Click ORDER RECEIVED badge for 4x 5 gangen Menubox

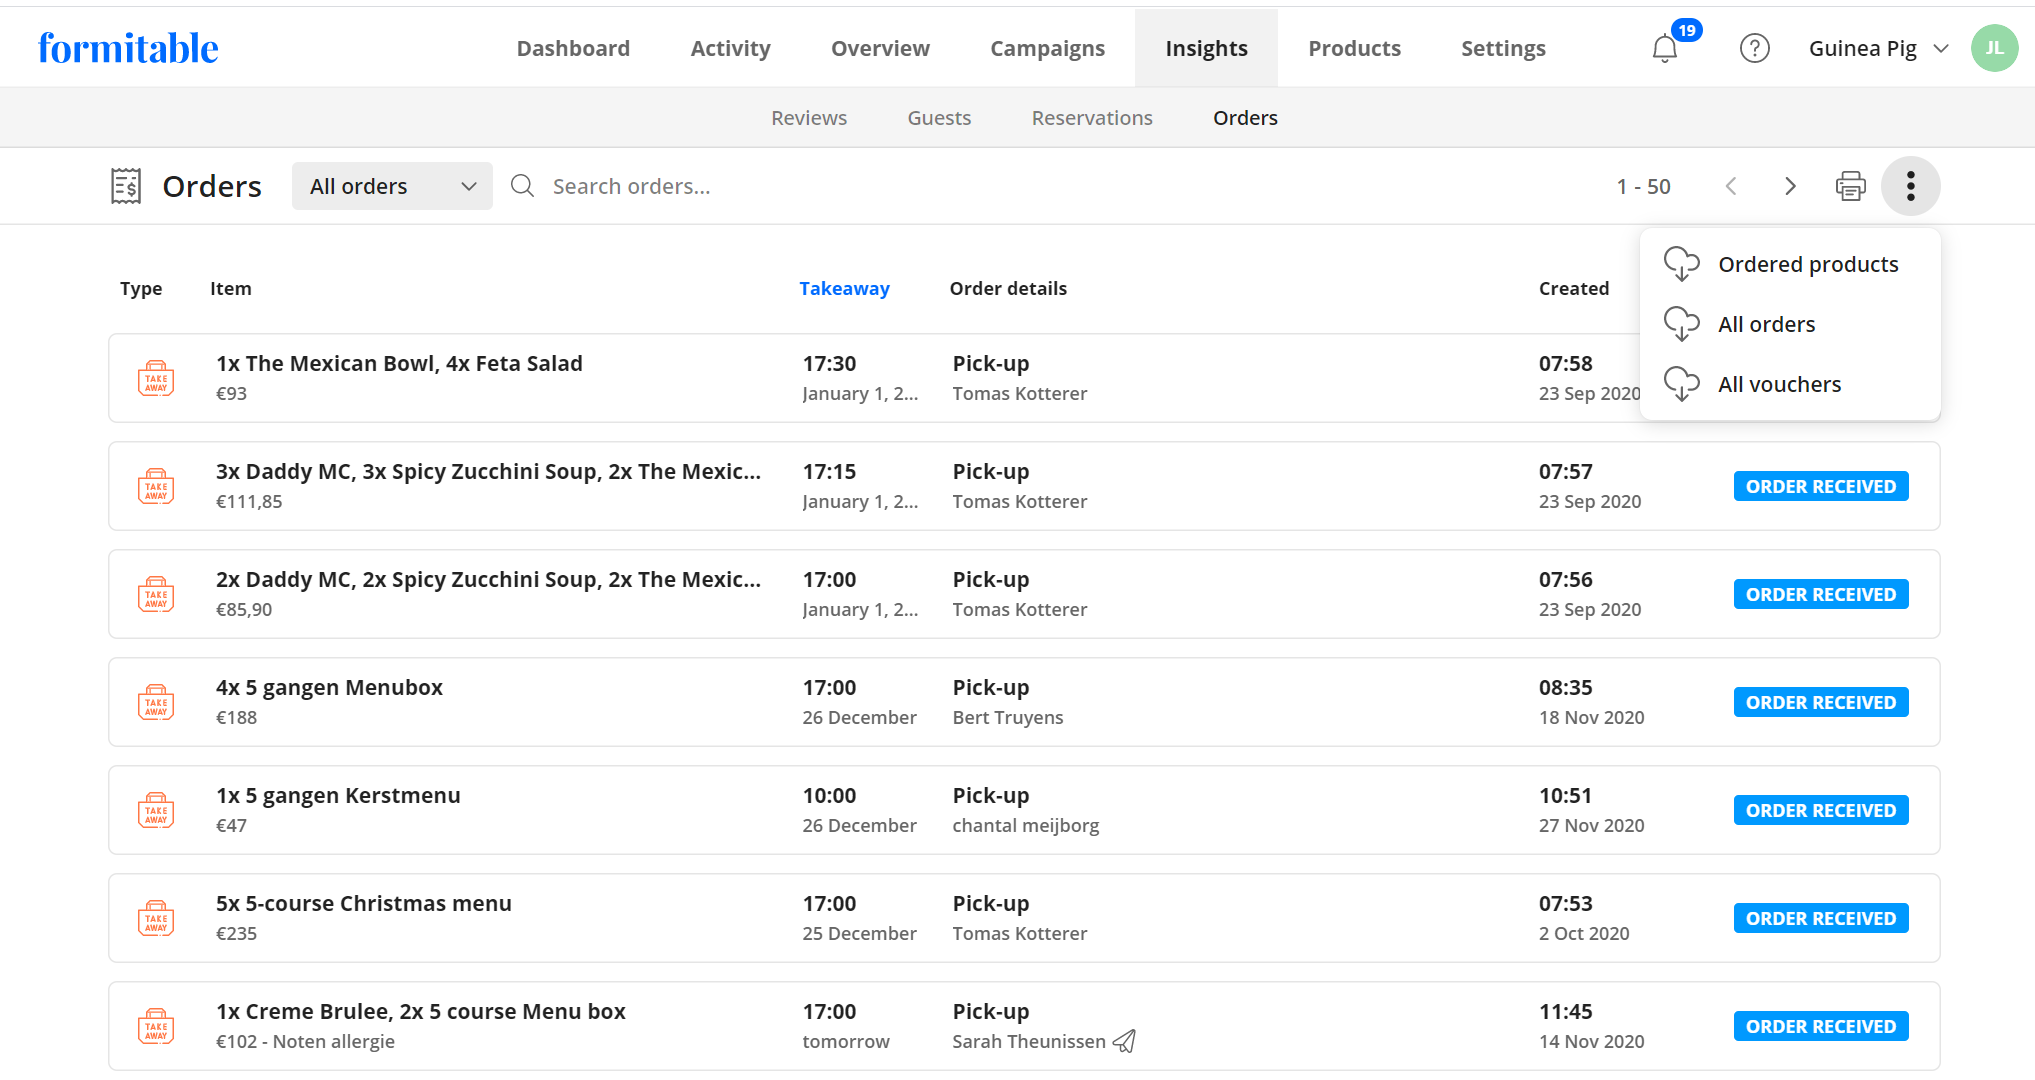coord(1820,702)
